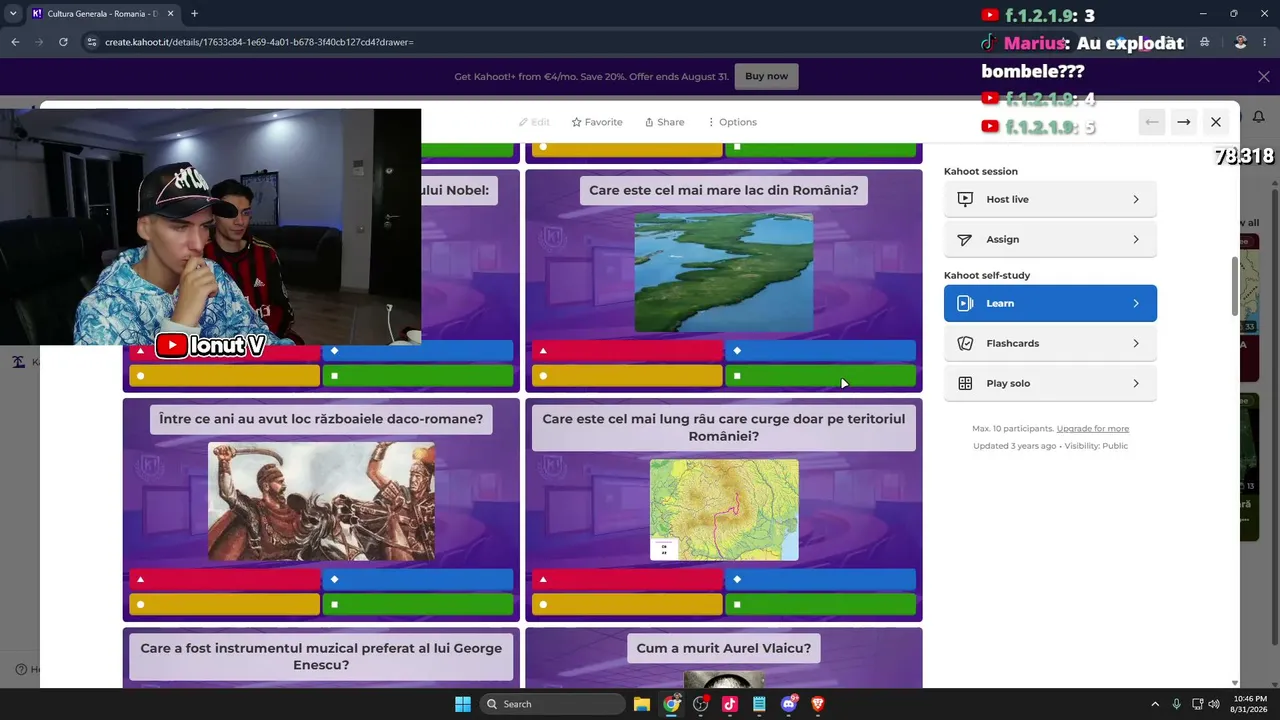Screen dimensions: 1280x720
Task: Open Google Chrome from the taskbar
Action: pyautogui.click(x=671, y=704)
